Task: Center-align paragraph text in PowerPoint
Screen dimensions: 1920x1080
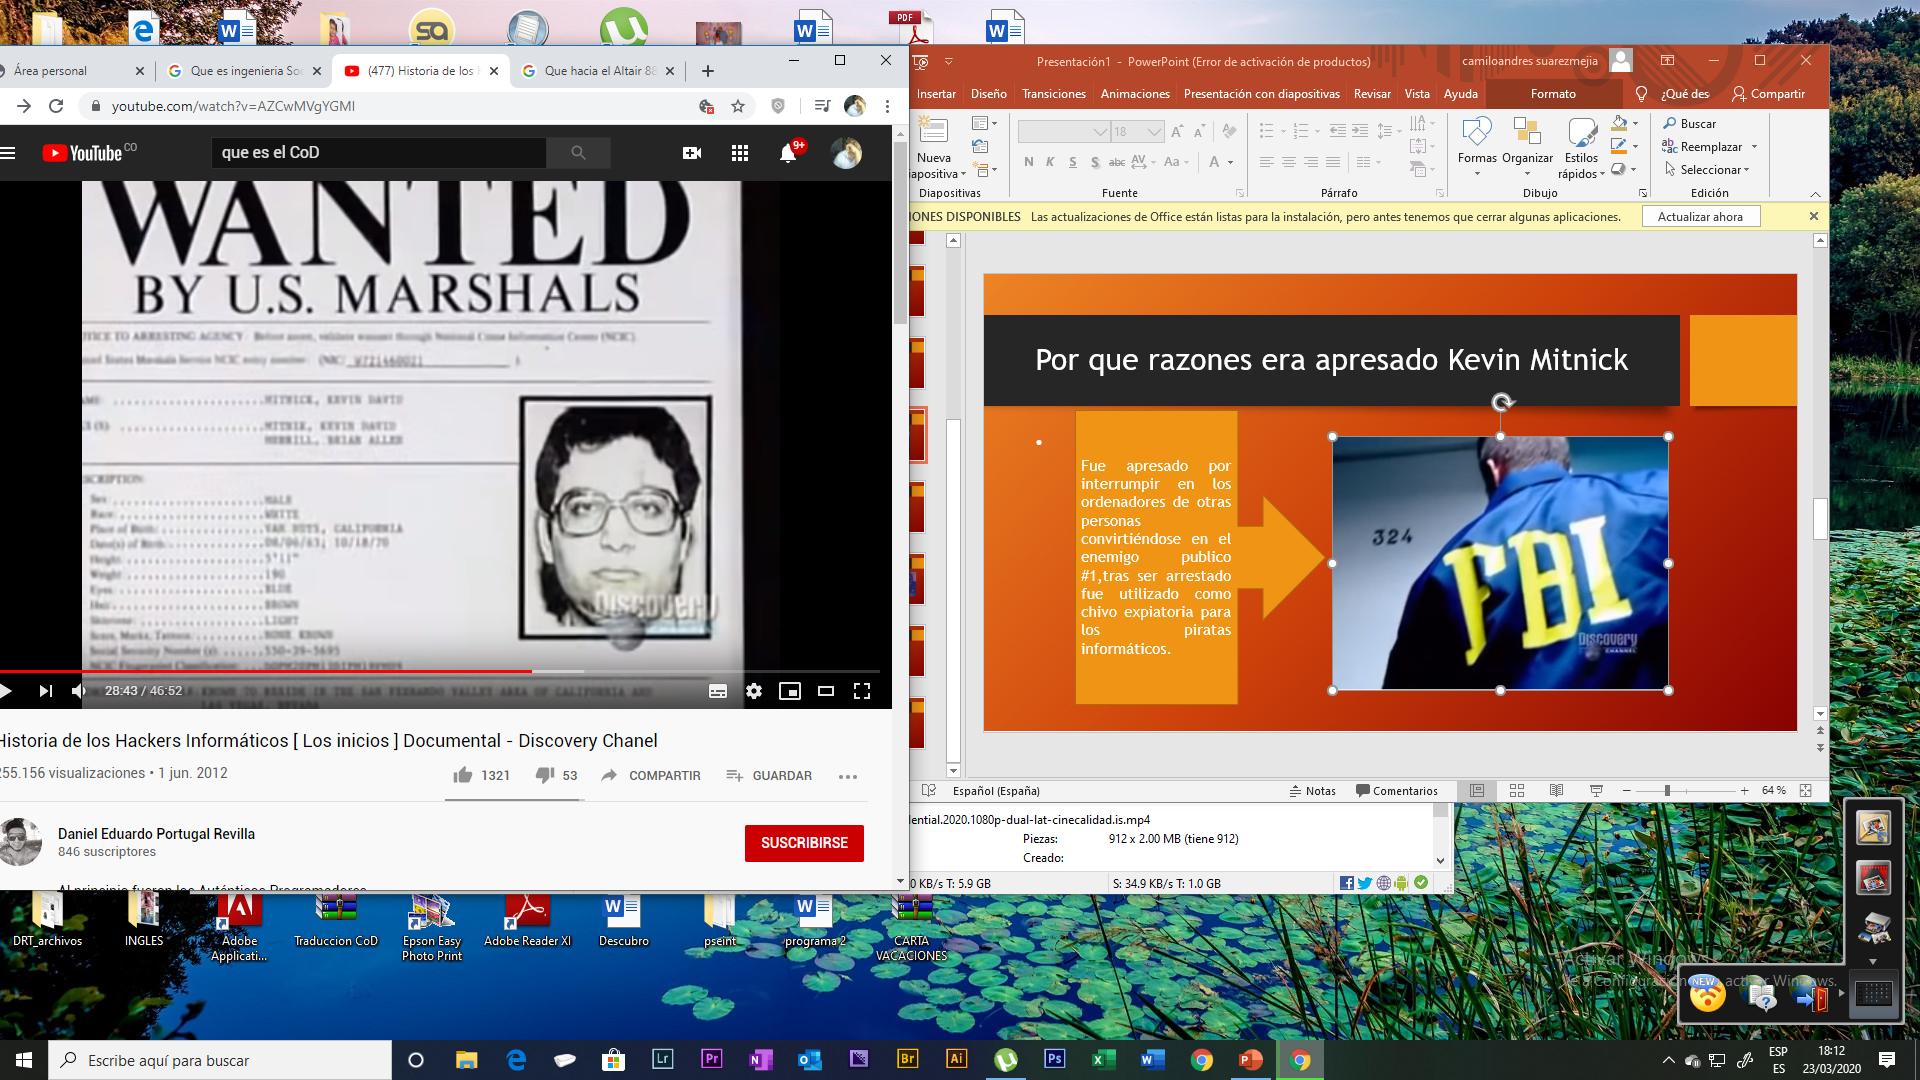Action: coord(1289,162)
